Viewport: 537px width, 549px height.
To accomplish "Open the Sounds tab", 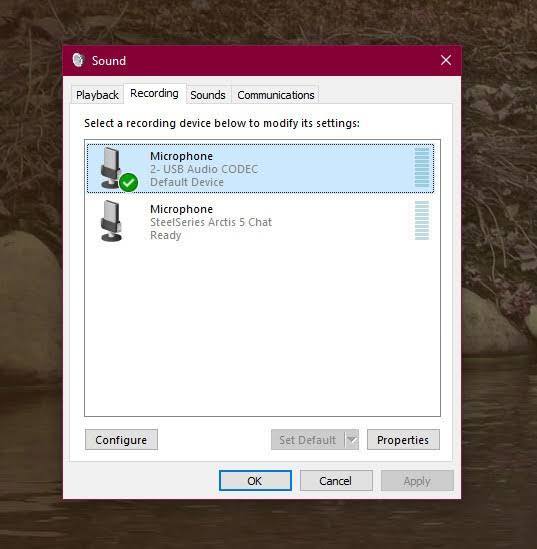I will (208, 95).
